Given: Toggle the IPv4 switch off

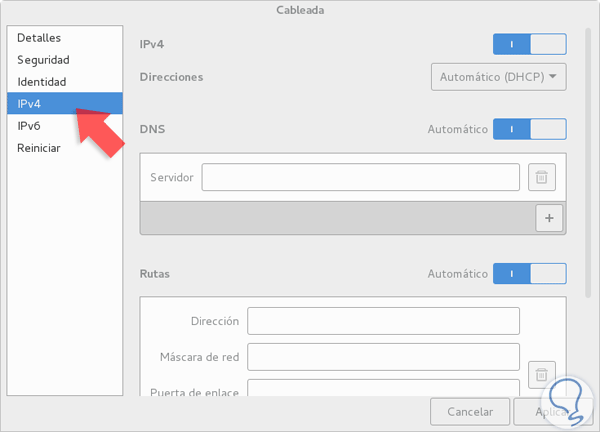Looking at the screenshot, I should [x=529, y=44].
